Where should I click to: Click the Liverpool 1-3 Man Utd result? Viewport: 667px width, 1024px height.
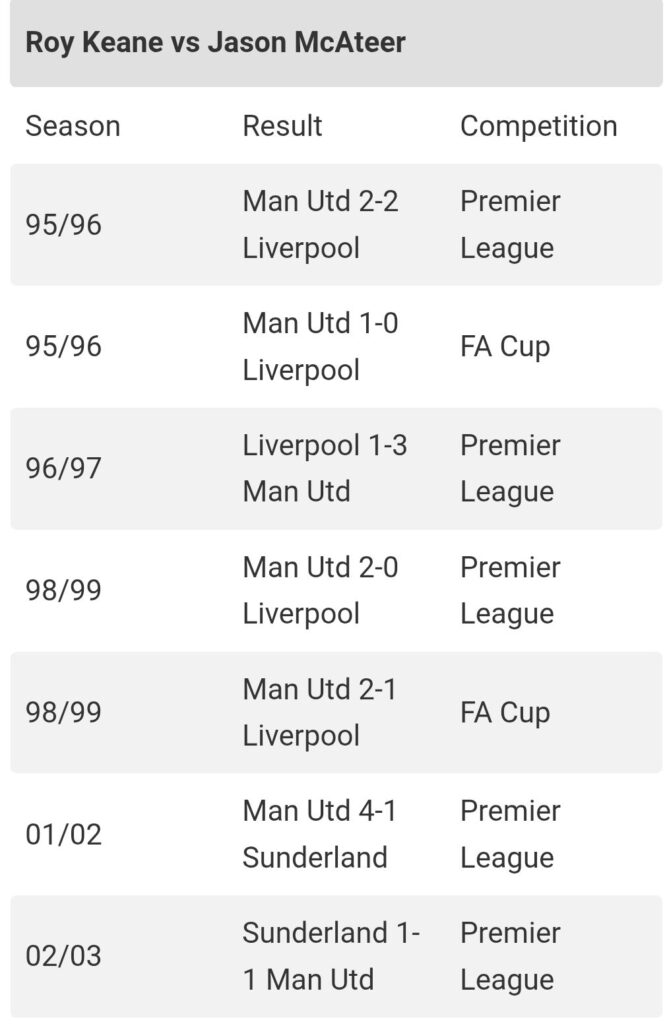click(x=324, y=468)
